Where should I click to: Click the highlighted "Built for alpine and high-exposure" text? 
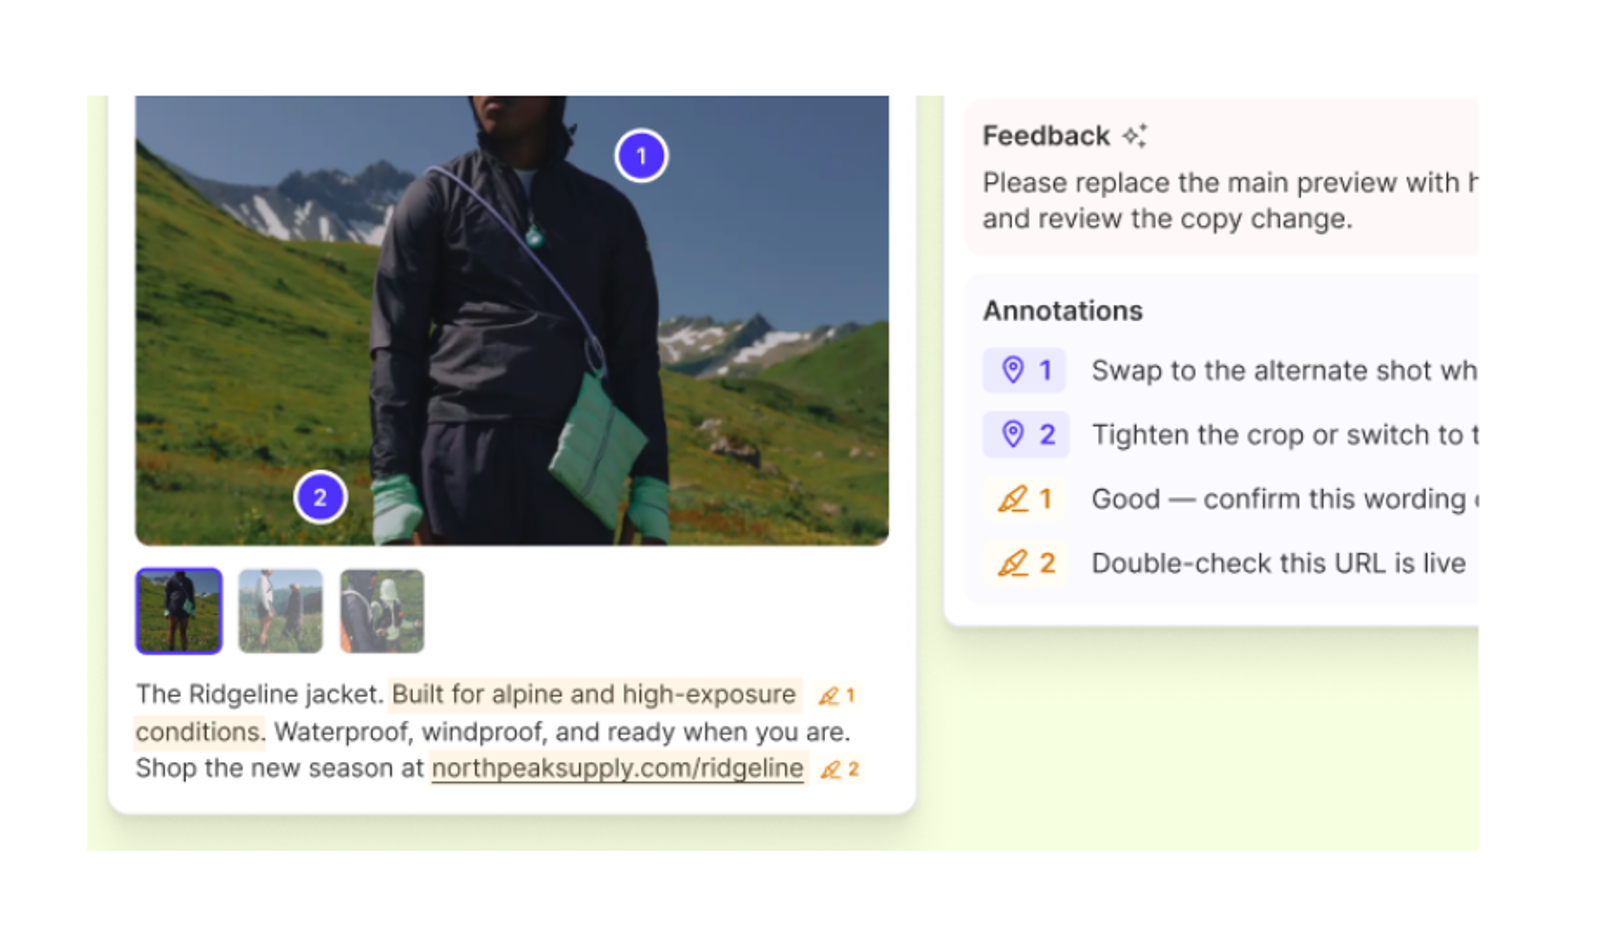pyautogui.click(x=594, y=694)
